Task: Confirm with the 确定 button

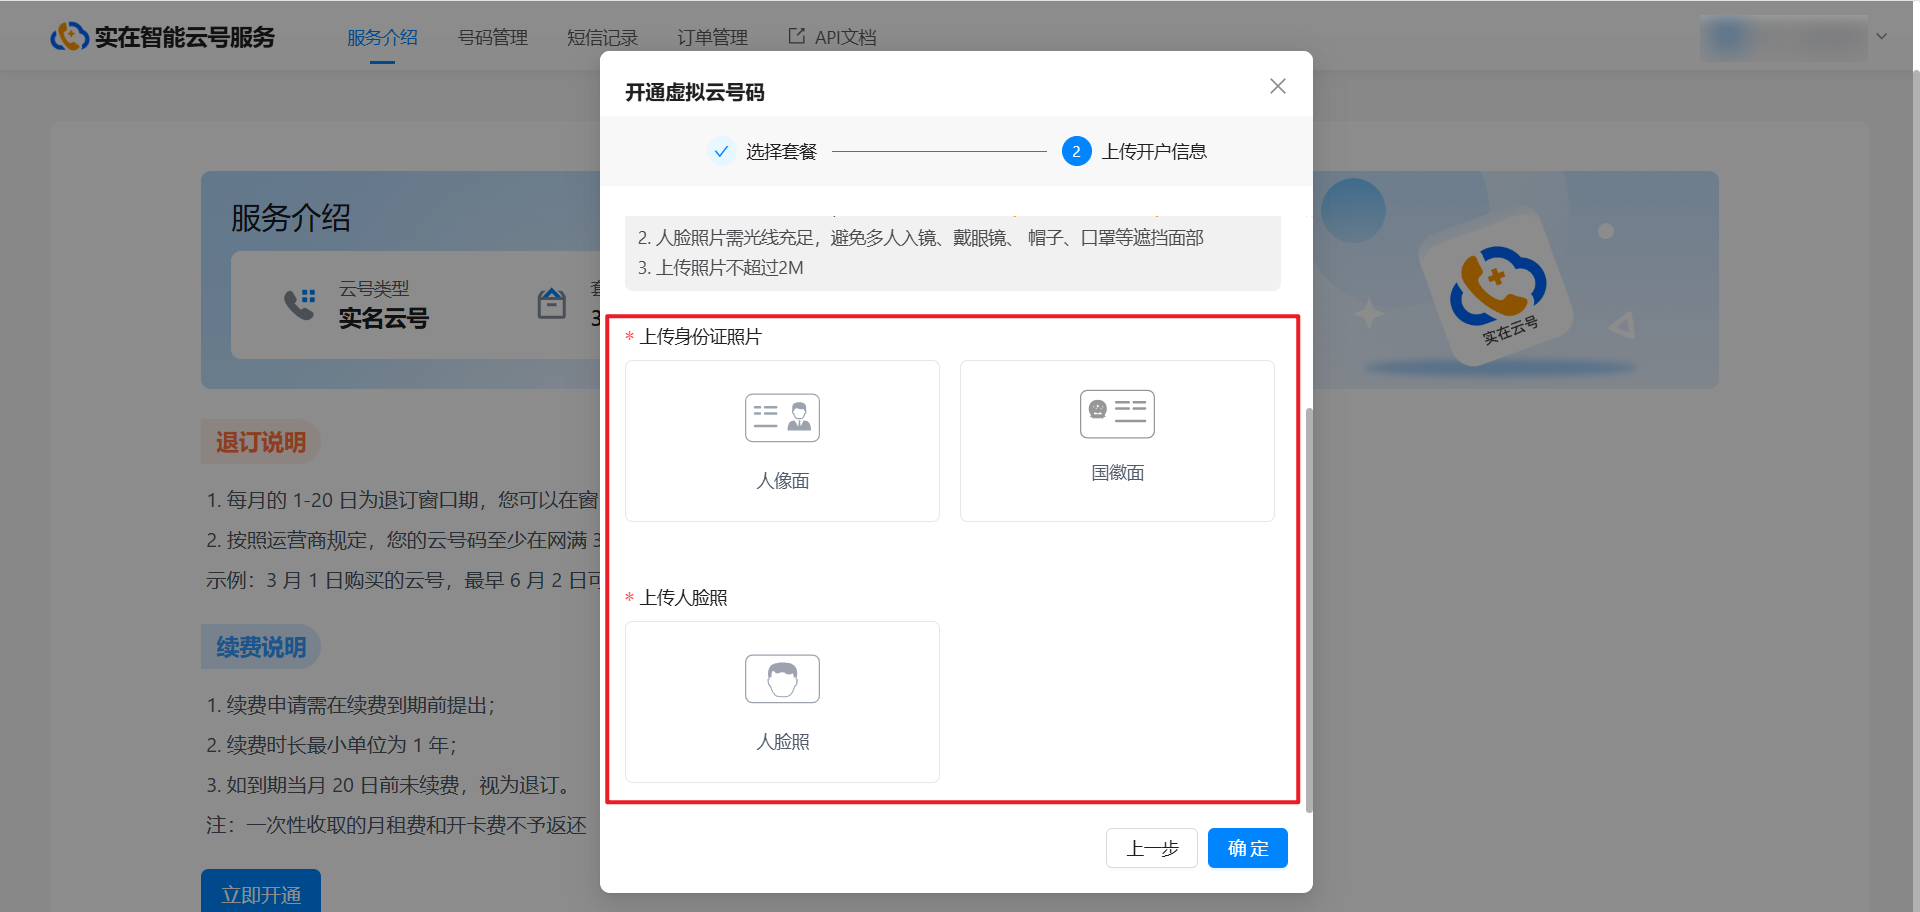Action: [x=1247, y=848]
